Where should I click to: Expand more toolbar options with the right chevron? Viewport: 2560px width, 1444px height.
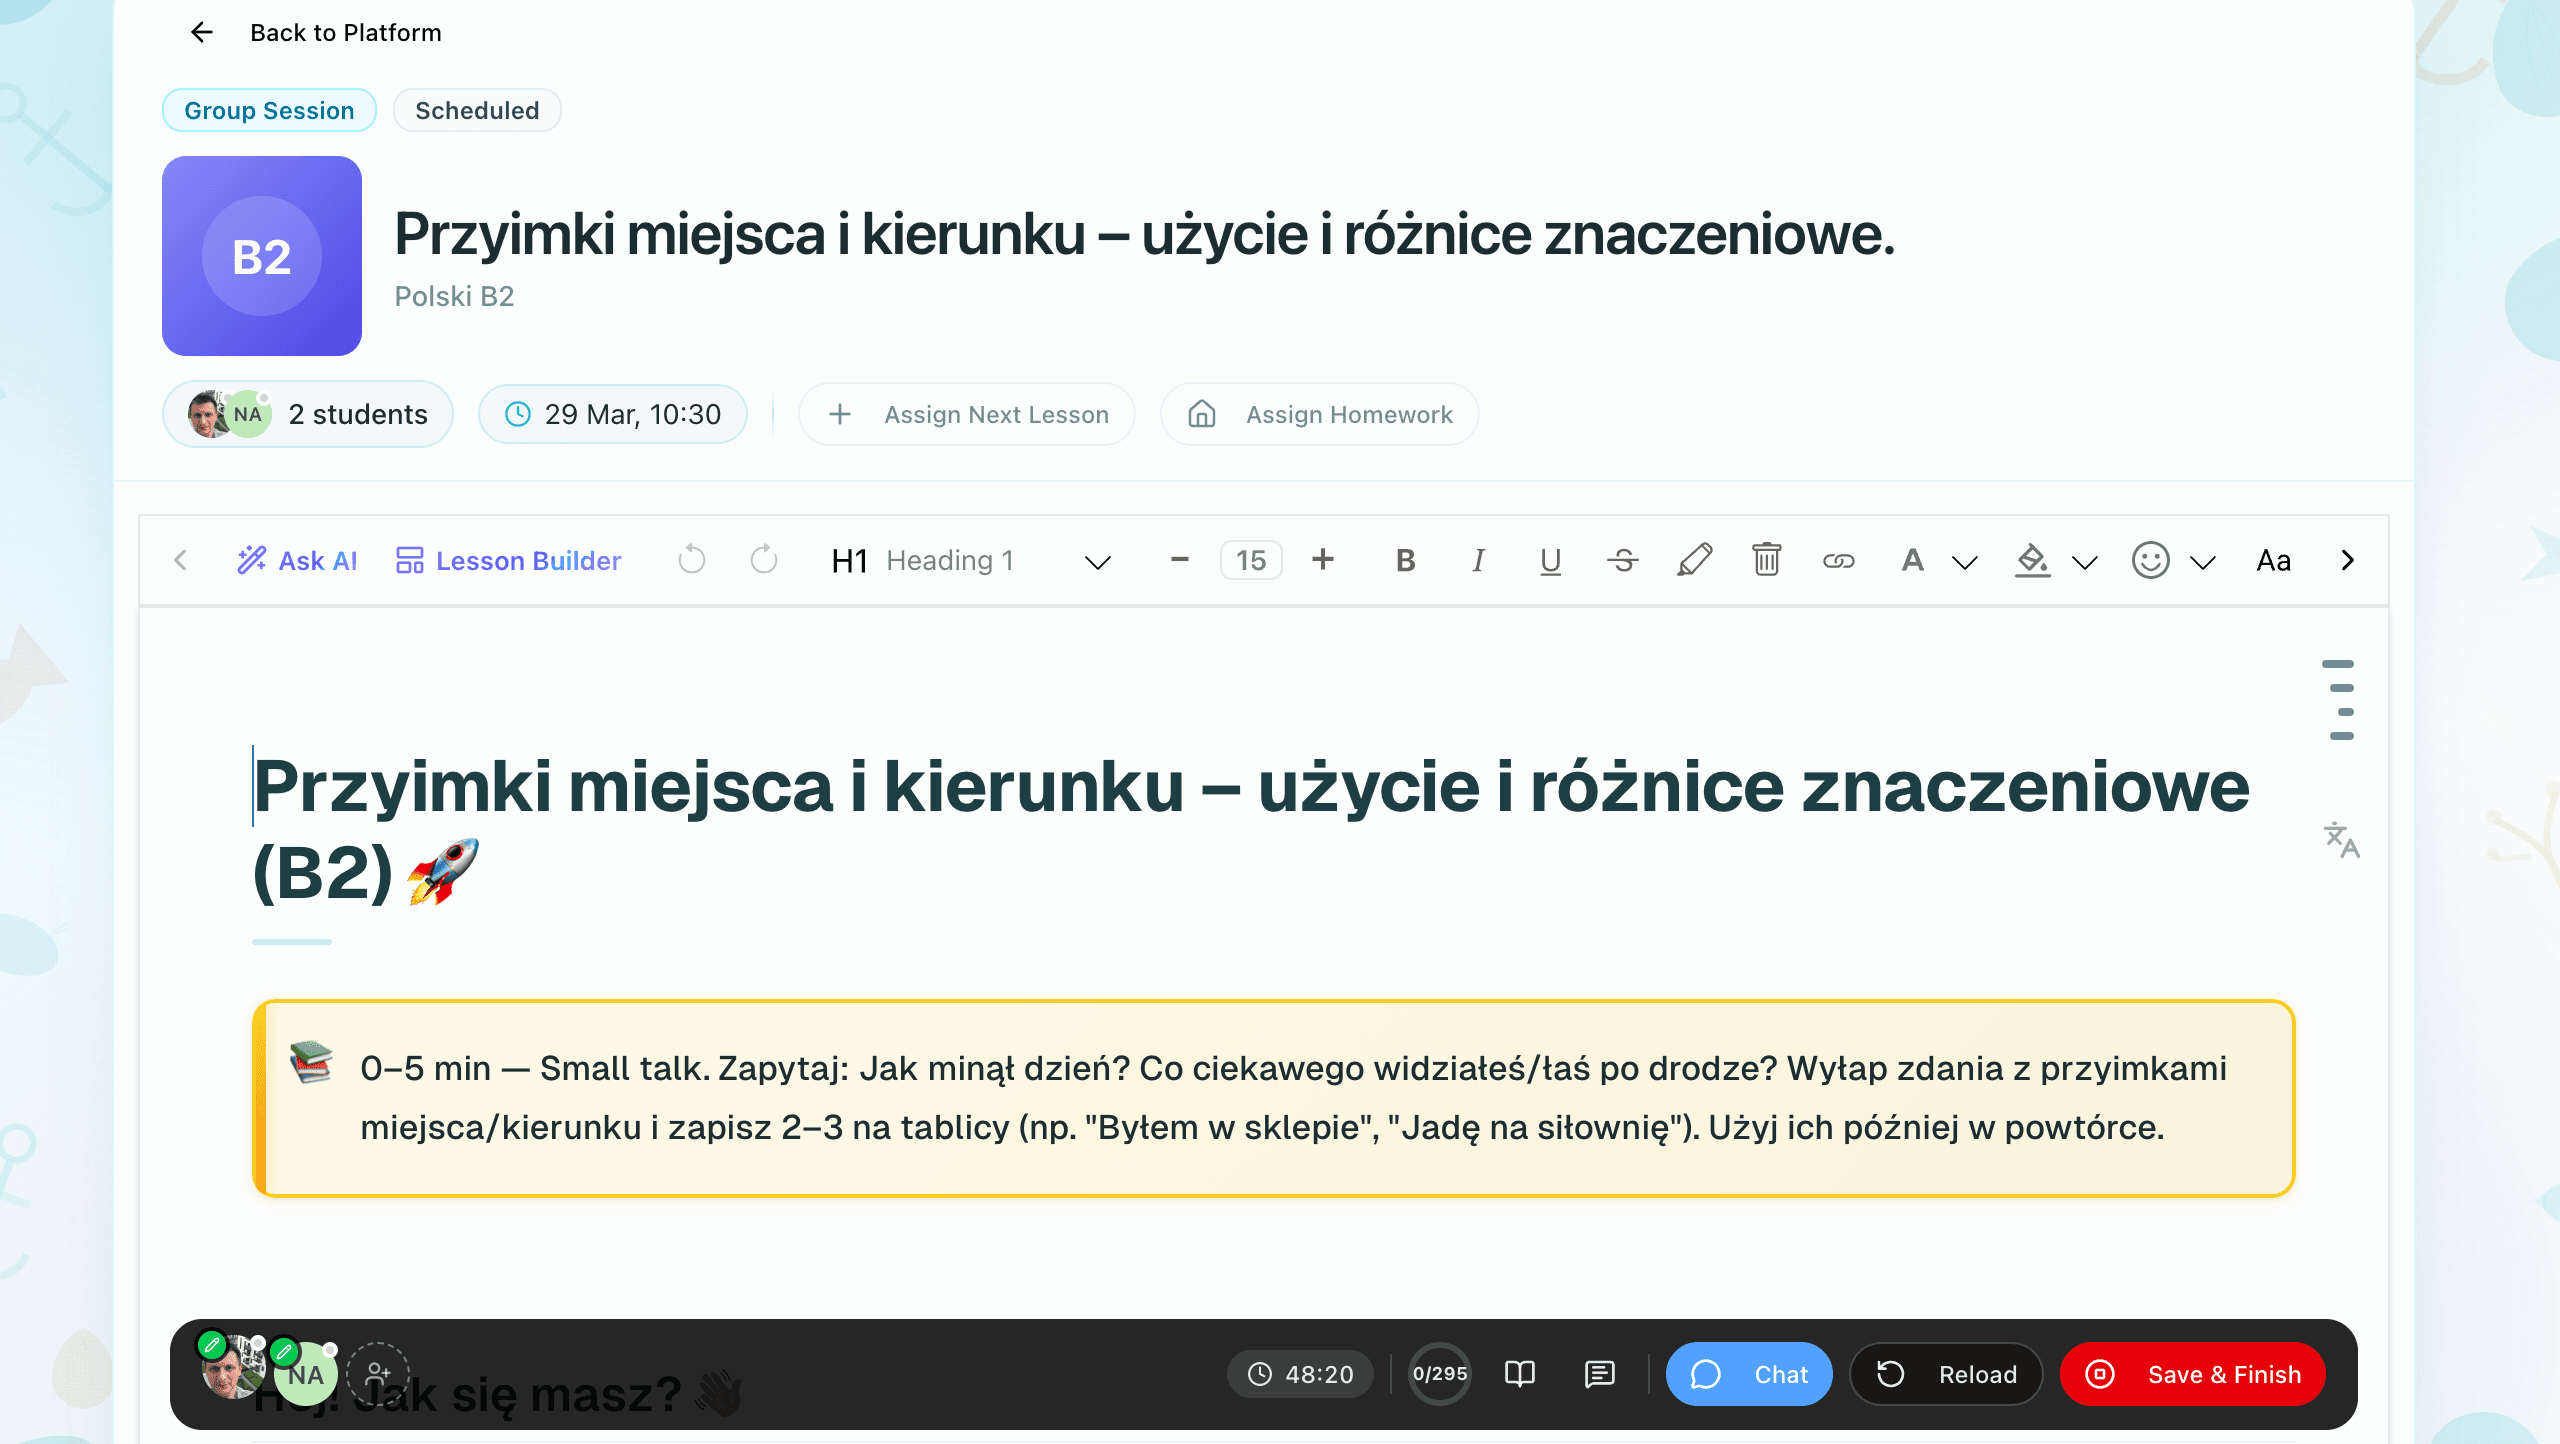2347,560
